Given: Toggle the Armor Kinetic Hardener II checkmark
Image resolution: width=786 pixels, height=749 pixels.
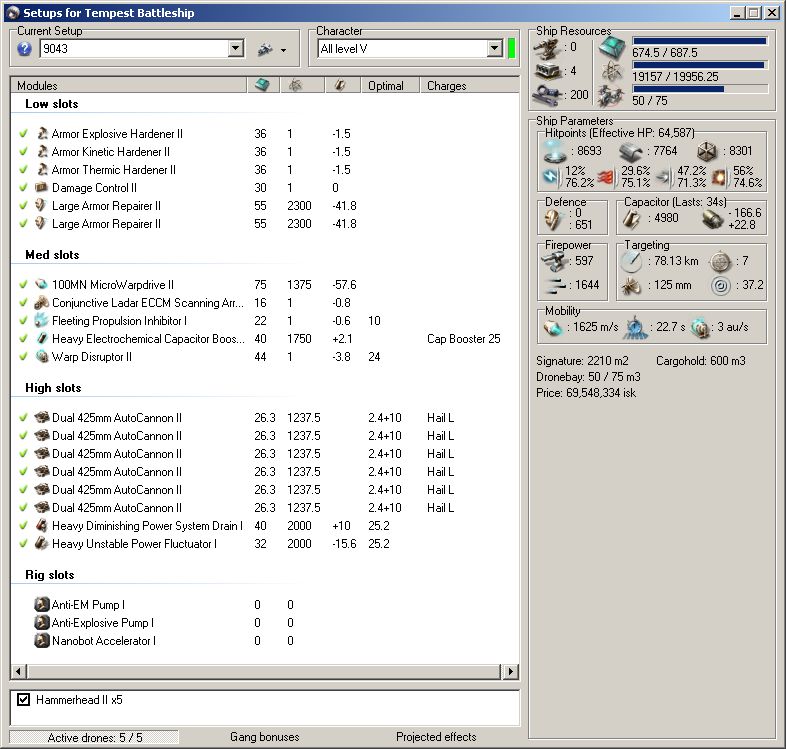Looking at the screenshot, I should pos(23,152).
